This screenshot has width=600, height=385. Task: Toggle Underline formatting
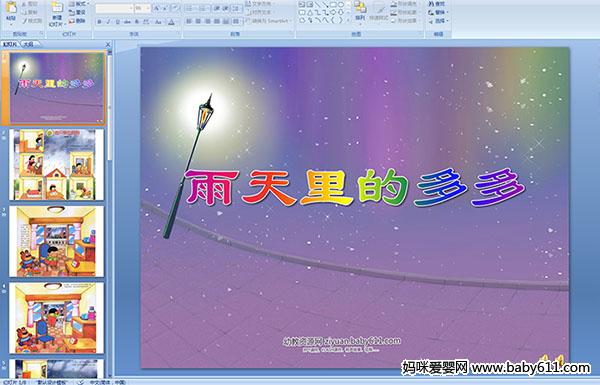(x=117, y=22)
